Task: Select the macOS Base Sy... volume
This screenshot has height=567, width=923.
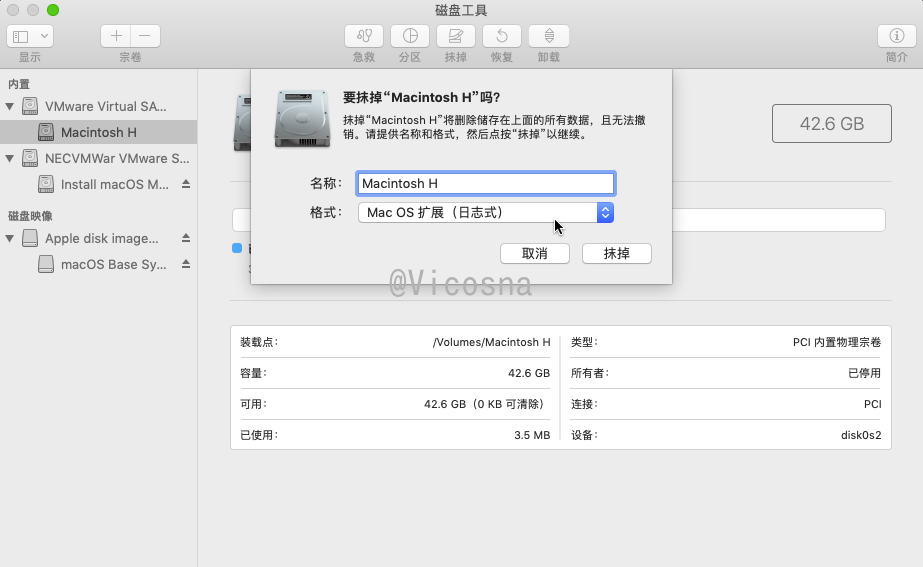Action: [114, 264]
